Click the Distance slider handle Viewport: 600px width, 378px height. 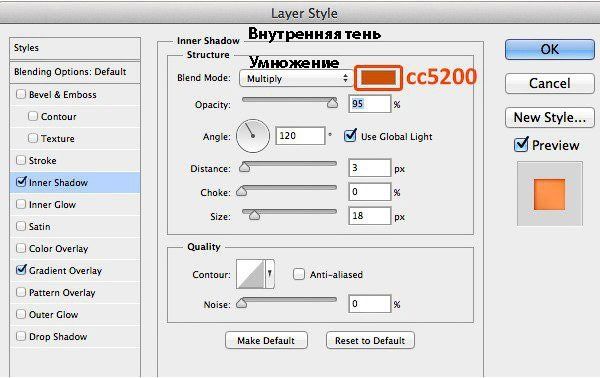[244, 167]
